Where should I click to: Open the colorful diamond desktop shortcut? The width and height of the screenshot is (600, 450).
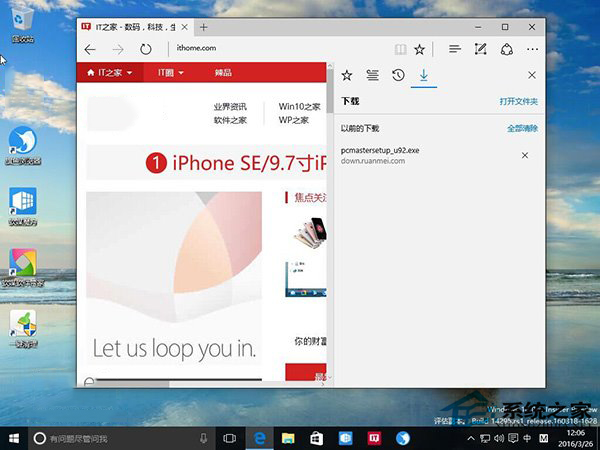tap(23, 268)
